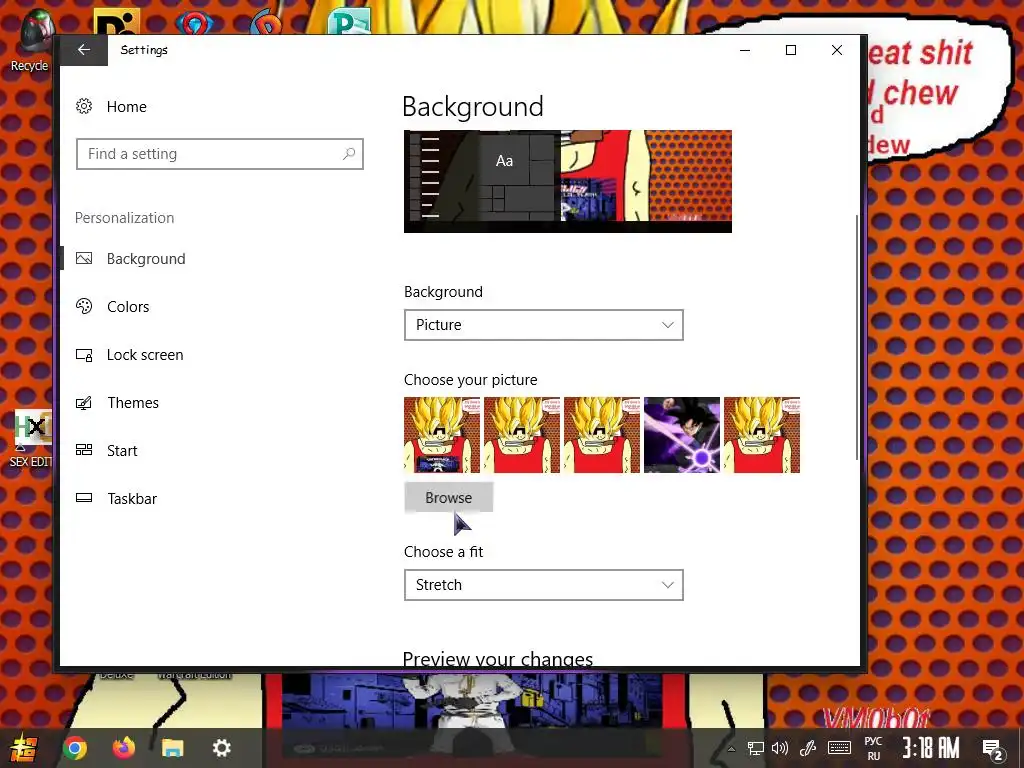Select the fifth picture thumbnail

tap(762, 435)
